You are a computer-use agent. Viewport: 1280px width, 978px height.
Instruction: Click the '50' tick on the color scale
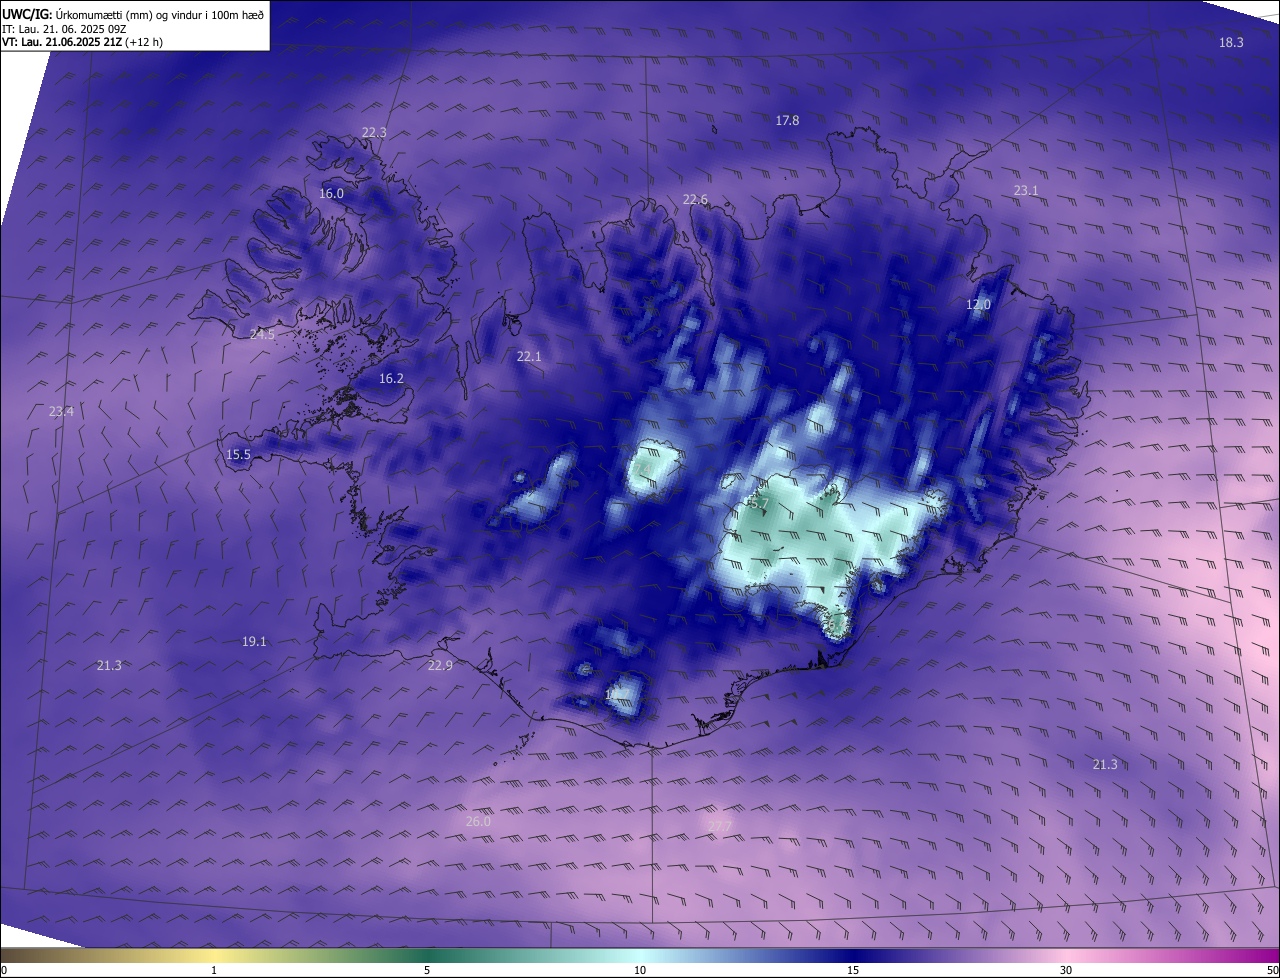[1273, 970]
